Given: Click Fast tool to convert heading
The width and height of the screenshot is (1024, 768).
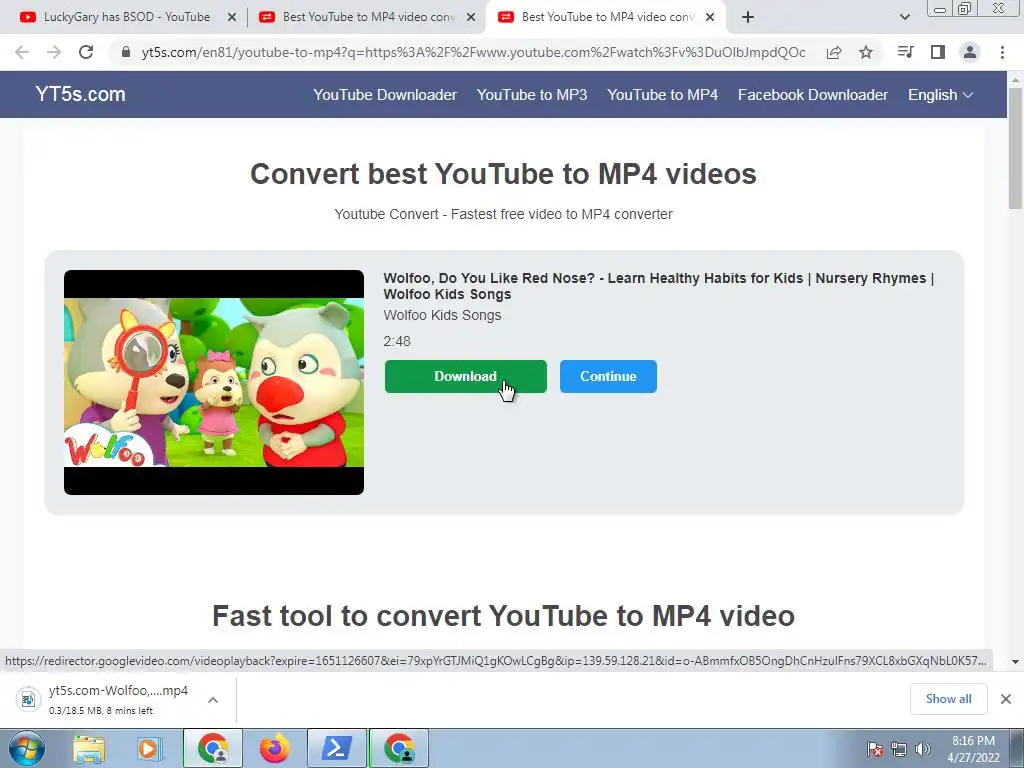Looking at the screenshot, I should point(503,616).
